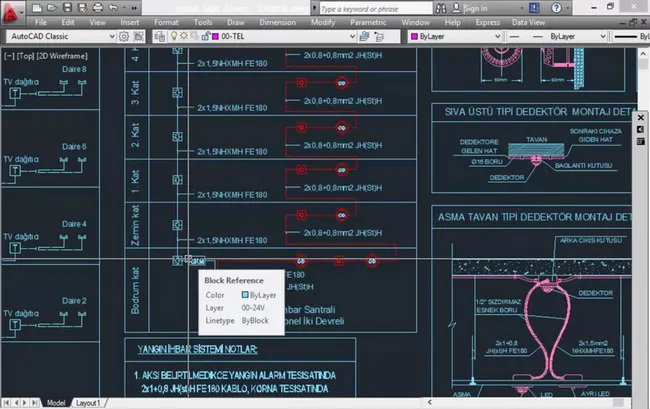Click the Sign In link
The width and height of the screenshot is (650, 409).
click(x=475, y=8)
